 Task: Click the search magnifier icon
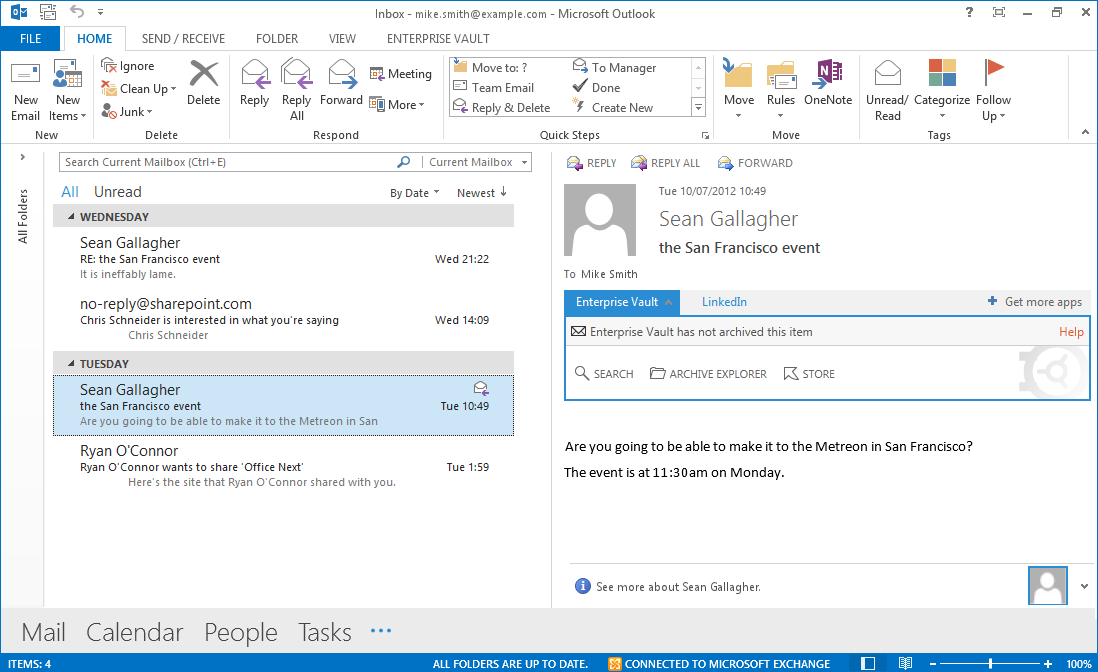coord(403,162)
